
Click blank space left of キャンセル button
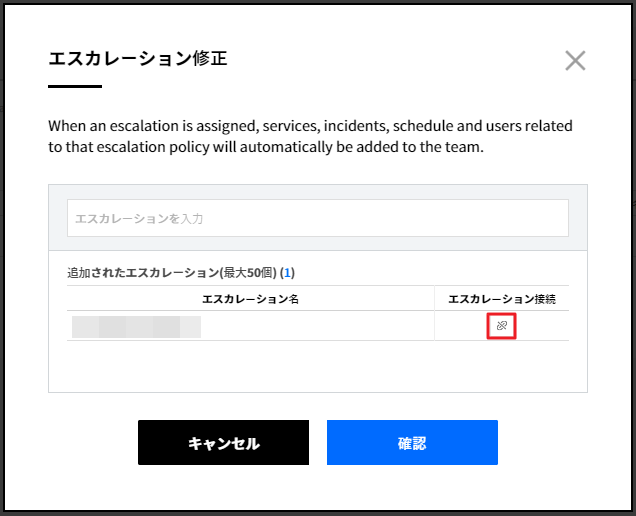click(x=92, y=443)
